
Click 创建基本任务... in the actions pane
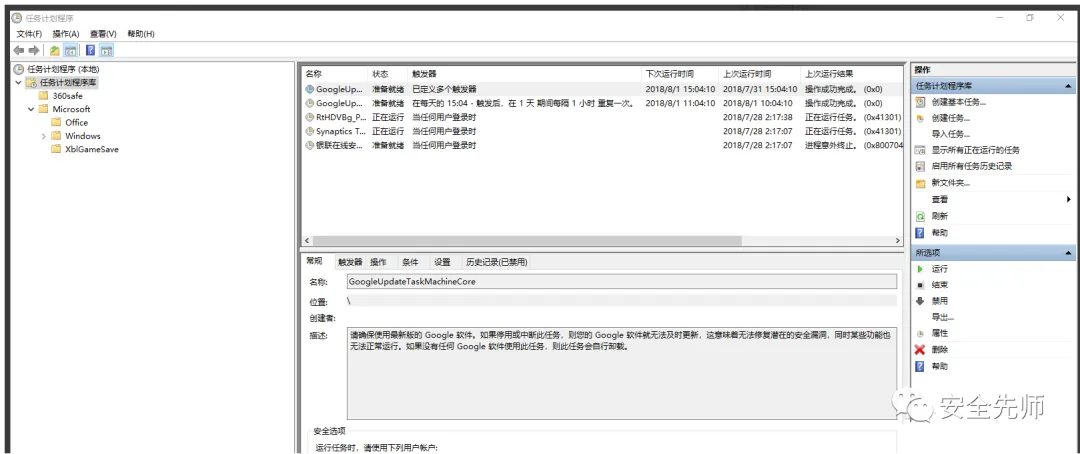[959, 102]
